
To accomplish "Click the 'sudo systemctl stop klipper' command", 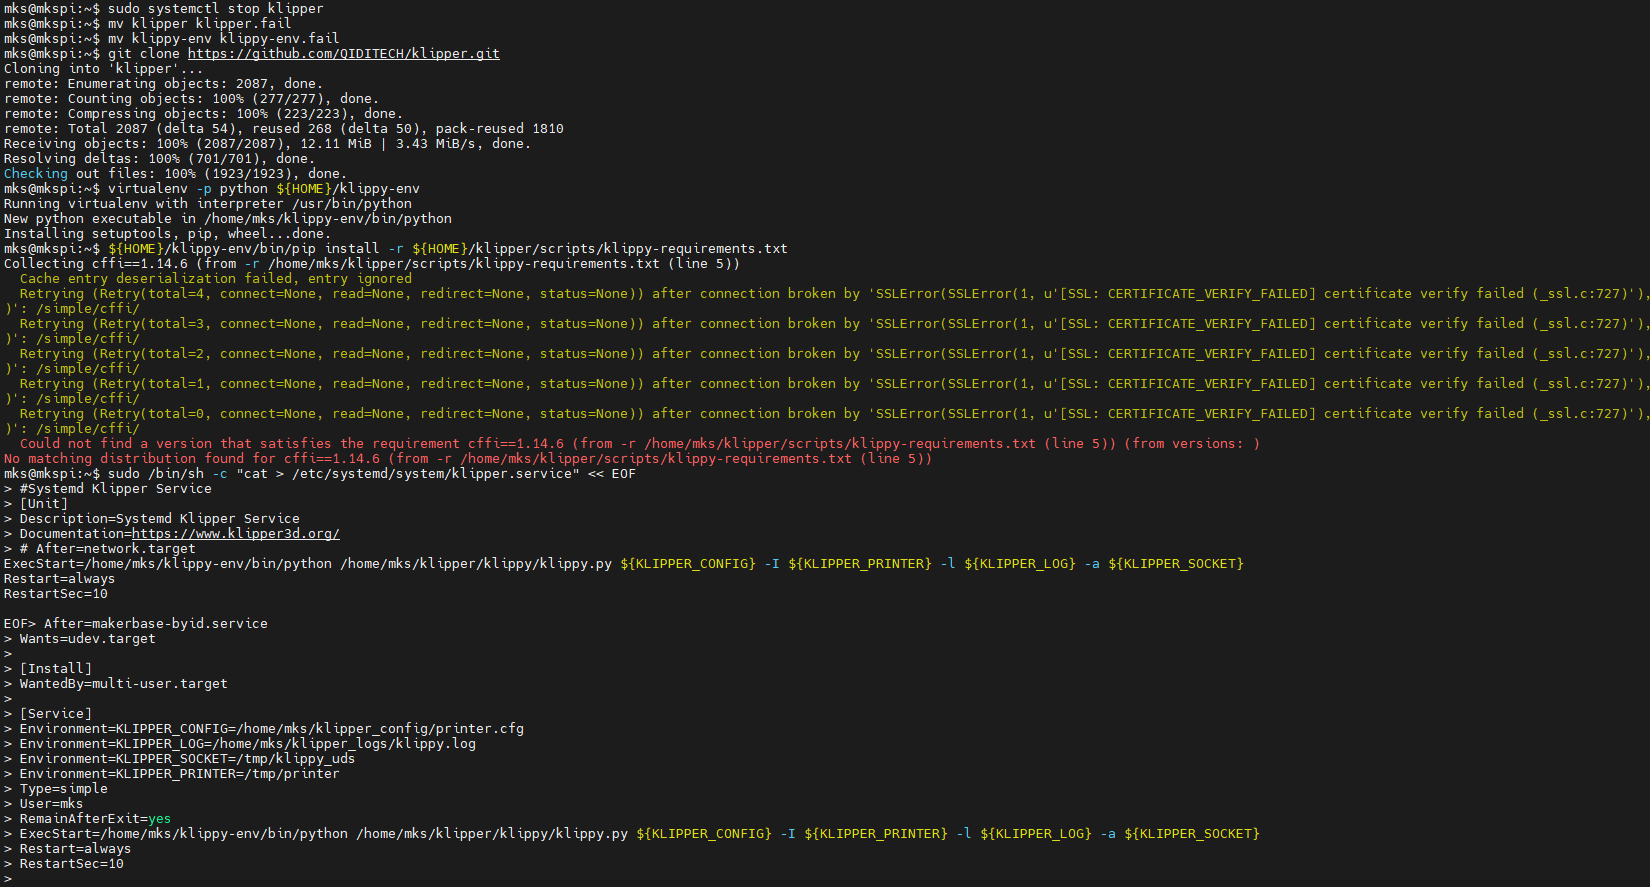I will (x=215, y=9).
